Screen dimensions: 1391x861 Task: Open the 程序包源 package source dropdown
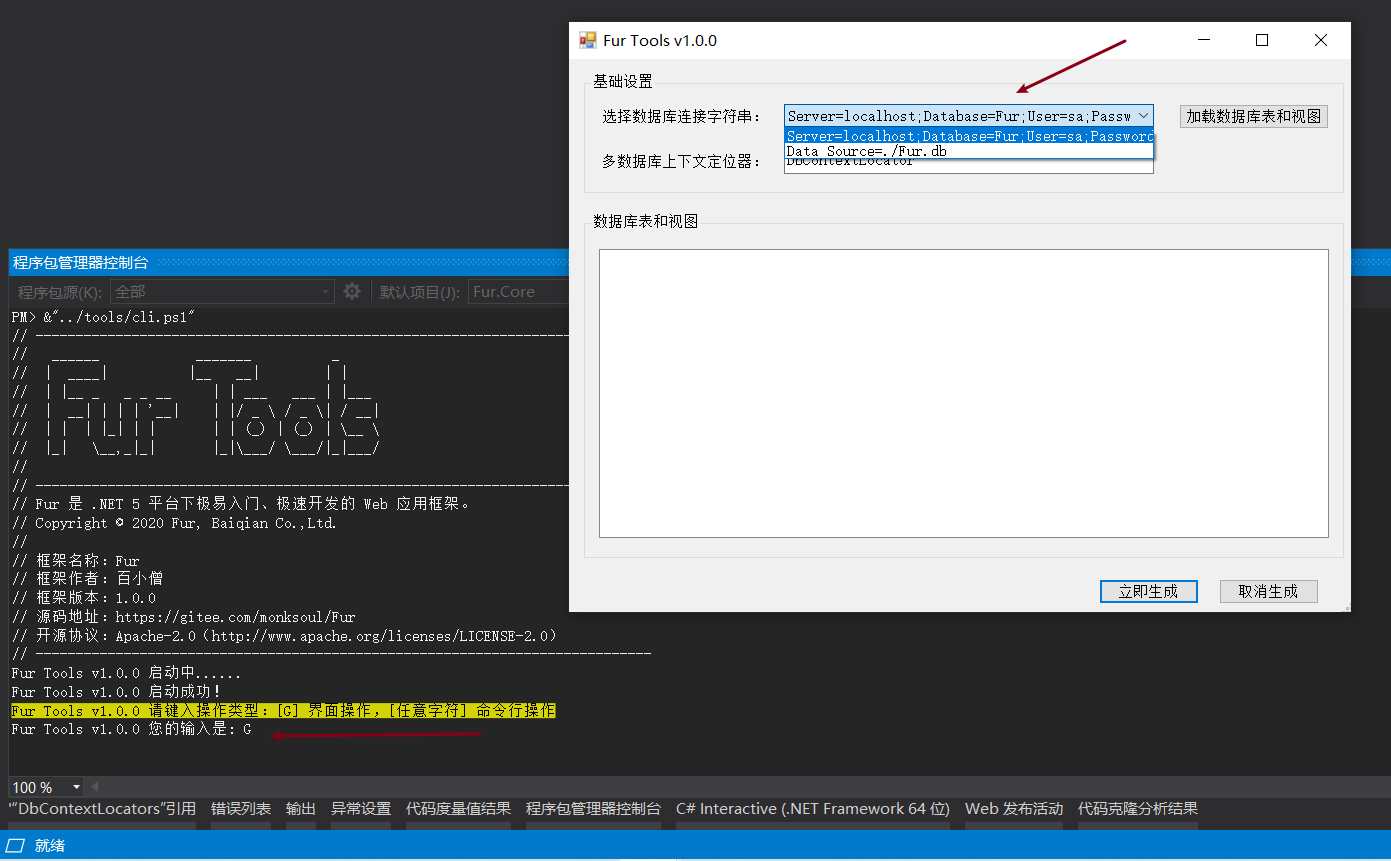click(x=222, y=292)
